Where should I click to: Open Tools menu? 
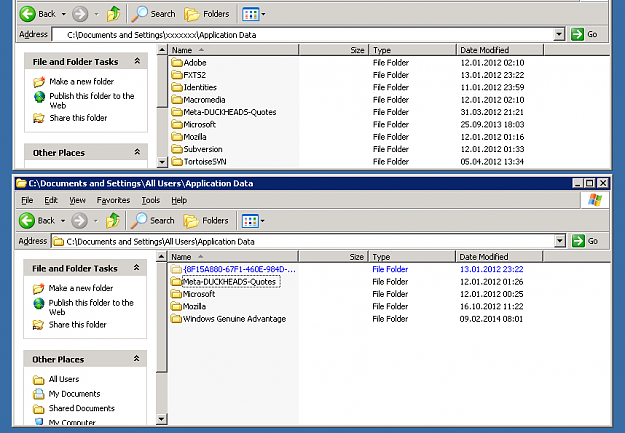pos(151,200)
